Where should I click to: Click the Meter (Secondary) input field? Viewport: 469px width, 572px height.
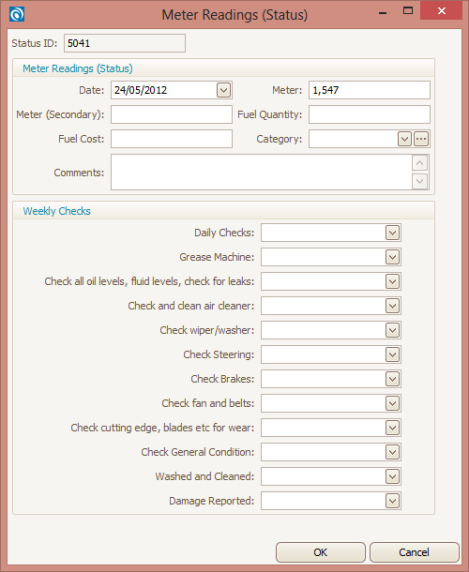[172, 115]
